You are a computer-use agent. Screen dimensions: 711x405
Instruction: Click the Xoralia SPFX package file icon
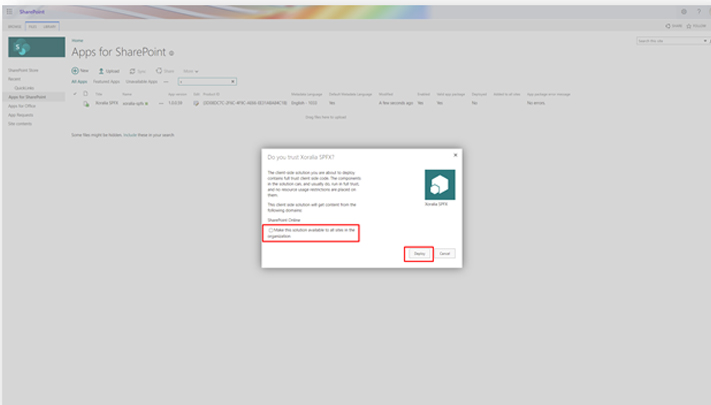(86, 104)
